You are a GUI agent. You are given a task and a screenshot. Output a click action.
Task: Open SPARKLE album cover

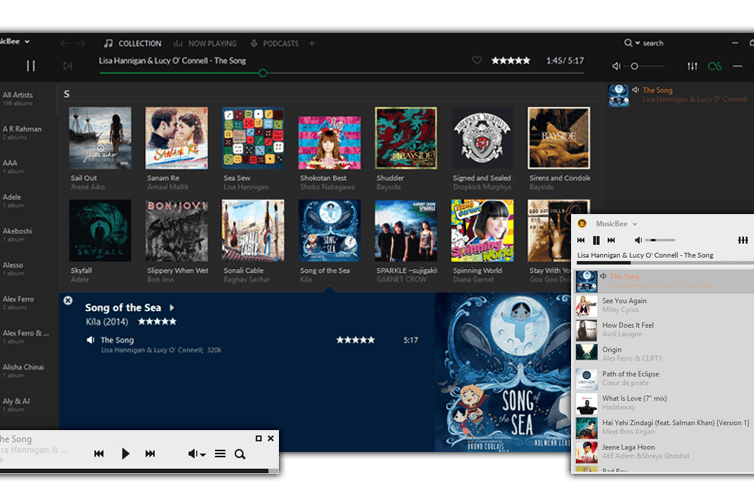point(406,231)
